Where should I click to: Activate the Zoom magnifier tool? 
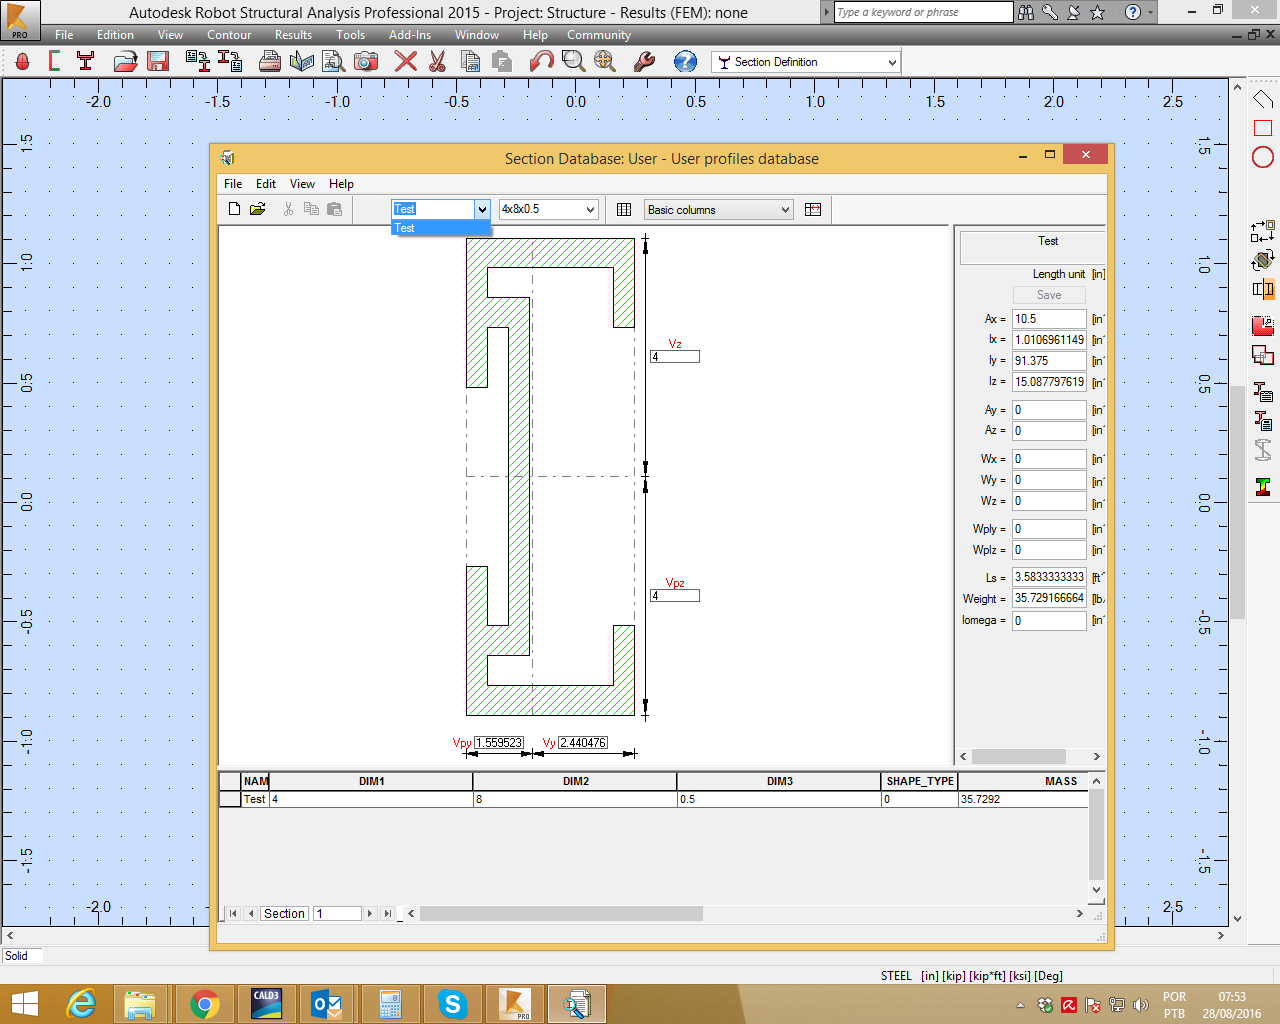(x=572, y=61)
